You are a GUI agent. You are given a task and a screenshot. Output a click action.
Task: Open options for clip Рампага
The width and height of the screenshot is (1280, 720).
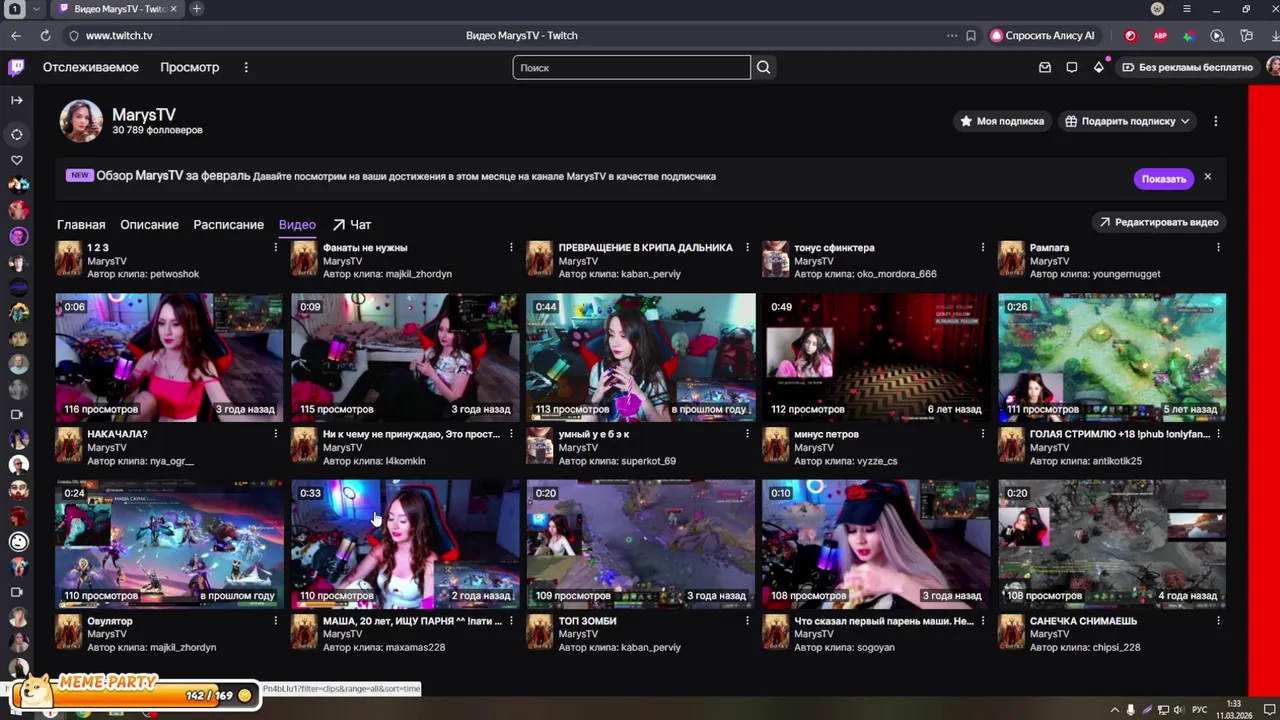coord(1218,248)
